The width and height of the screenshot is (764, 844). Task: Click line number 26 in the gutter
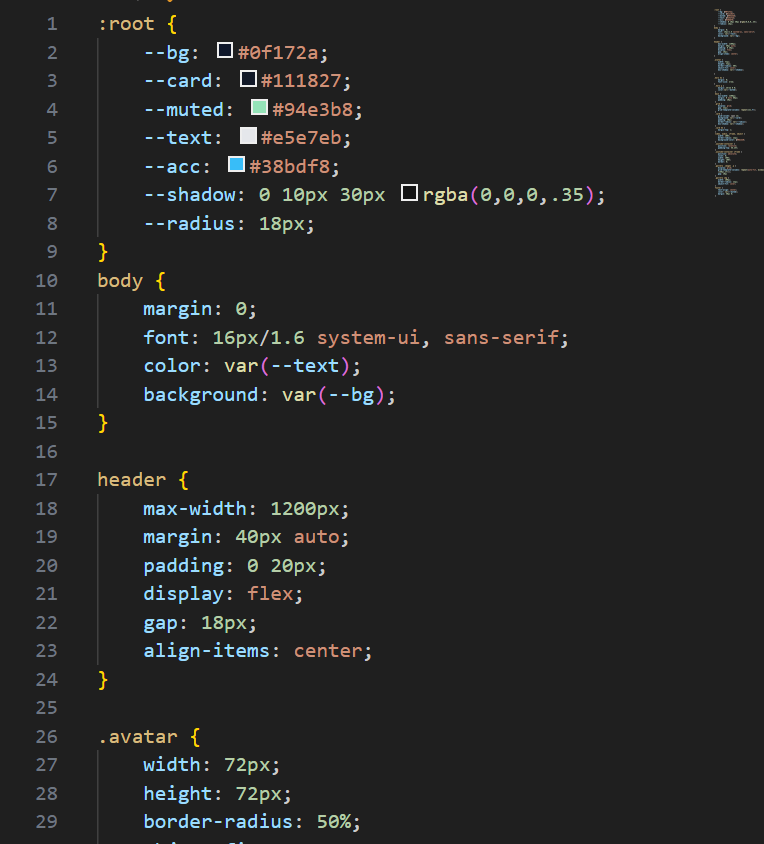click(47, 737)
